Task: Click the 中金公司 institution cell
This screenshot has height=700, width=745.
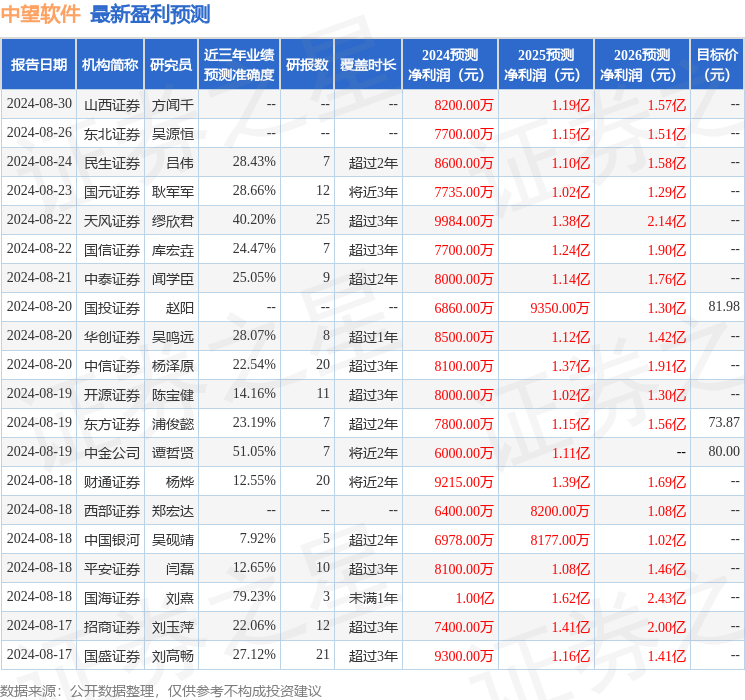Action: click(x=112, y=453)
